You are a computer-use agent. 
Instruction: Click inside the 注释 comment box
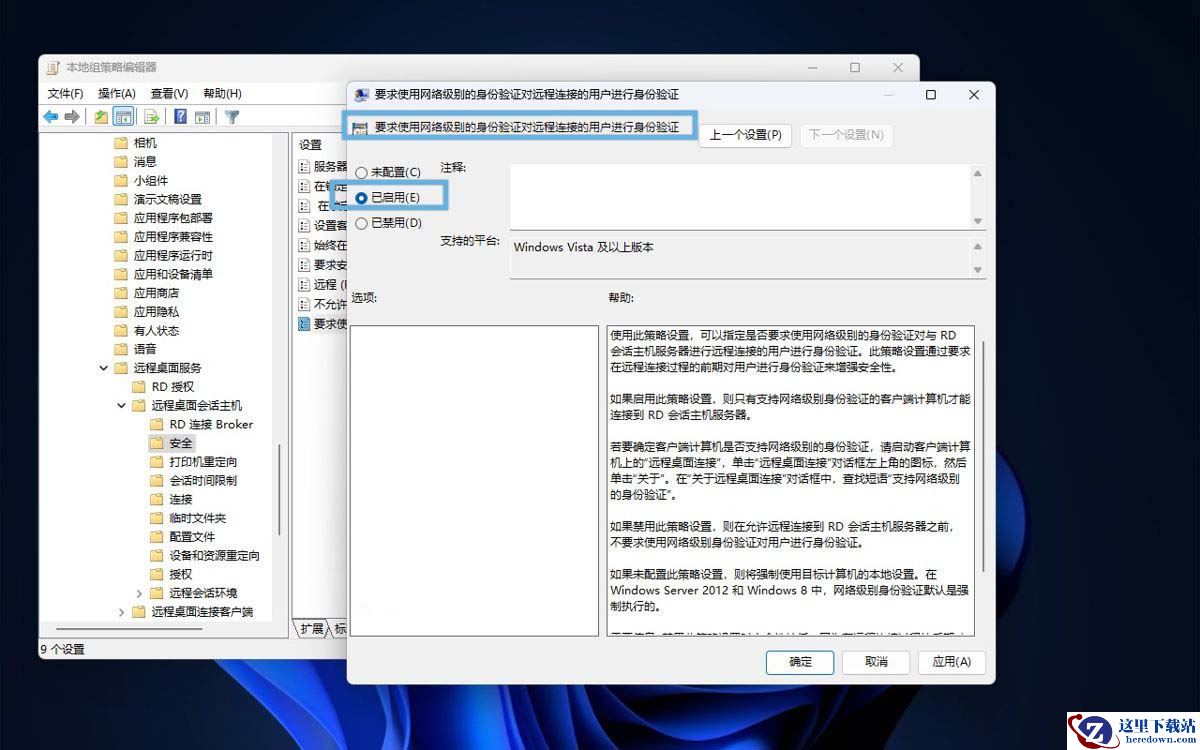pos(739,197)
